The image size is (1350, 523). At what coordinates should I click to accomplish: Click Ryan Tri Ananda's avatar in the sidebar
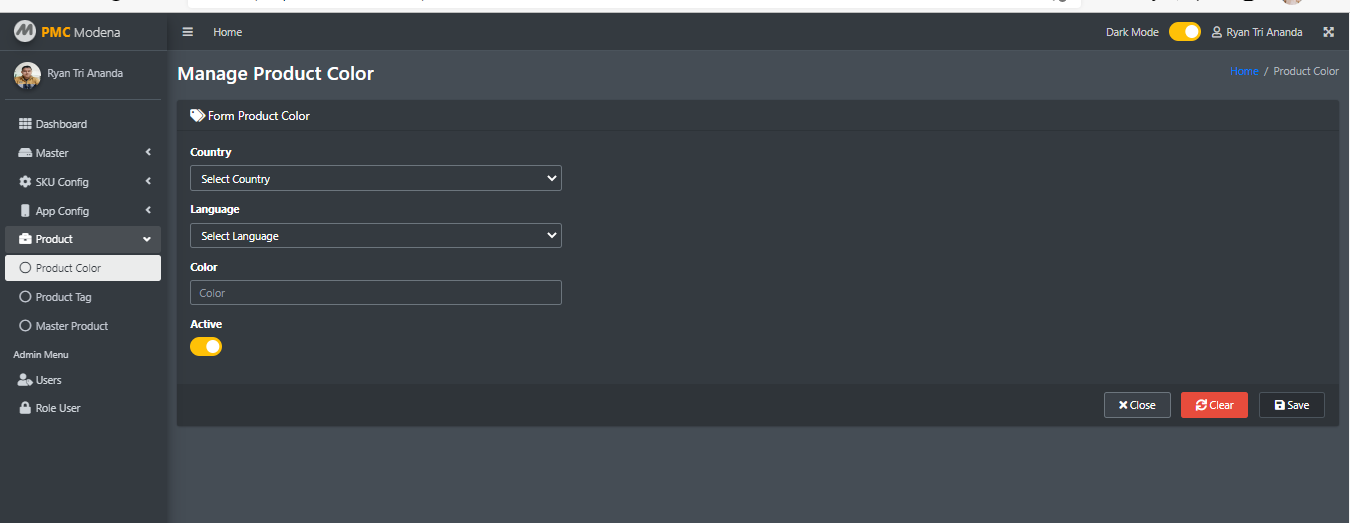(x=27, y=76)
